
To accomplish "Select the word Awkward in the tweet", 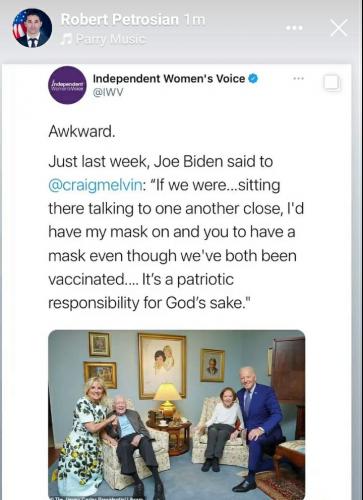I will [82, 131].
